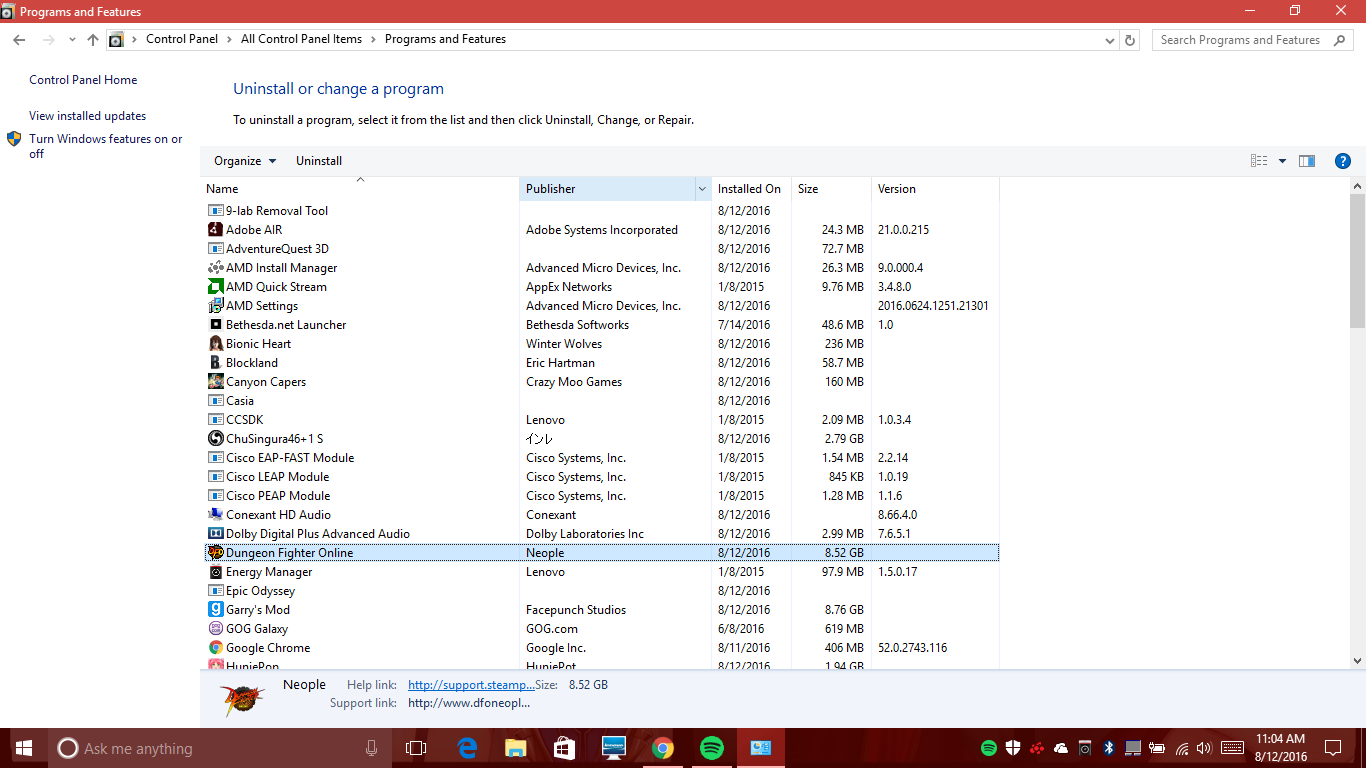Viewport: 1366px width, 768px height.
Task: Click the Refresh button in address bar
Action: click(x=1130, y=40)
